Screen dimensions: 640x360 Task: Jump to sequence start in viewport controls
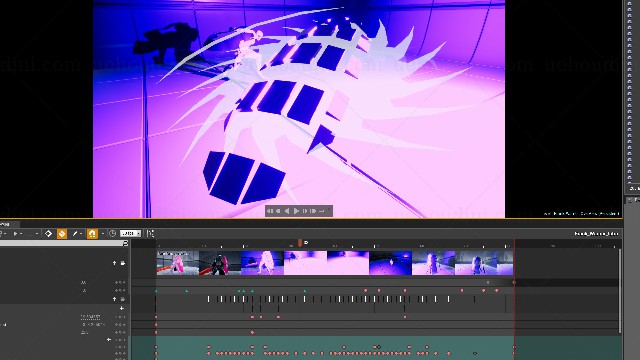(x=270, y=211)
